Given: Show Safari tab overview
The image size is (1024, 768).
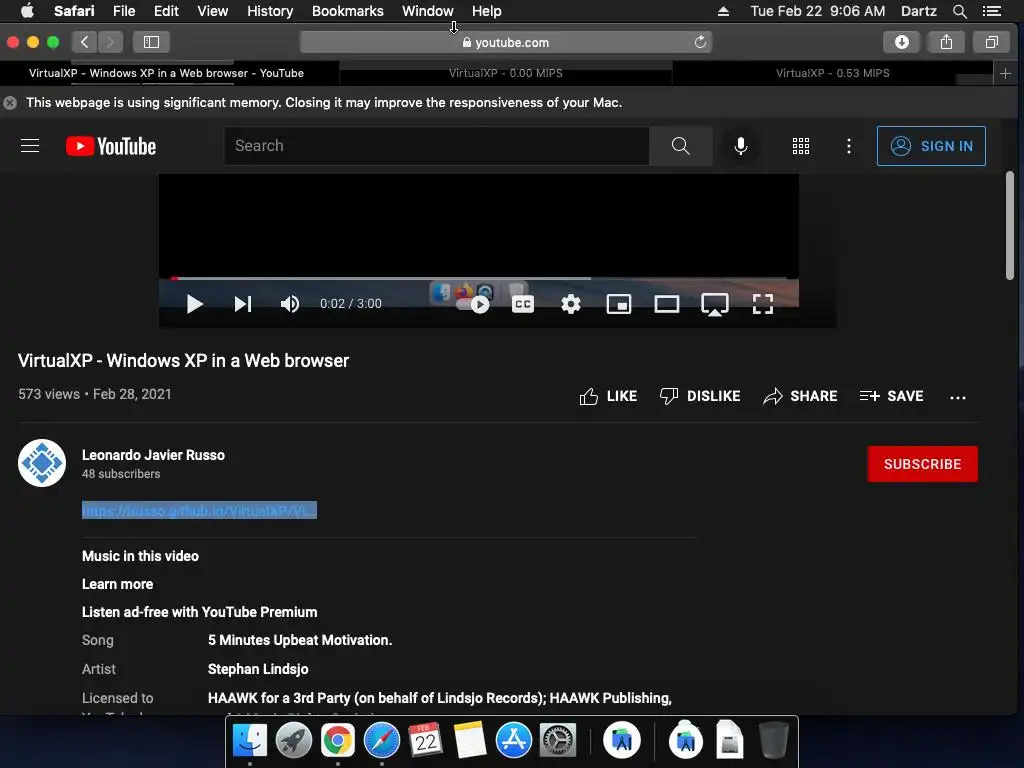Looking at the screenshot, I should click(x=991, y=42).
